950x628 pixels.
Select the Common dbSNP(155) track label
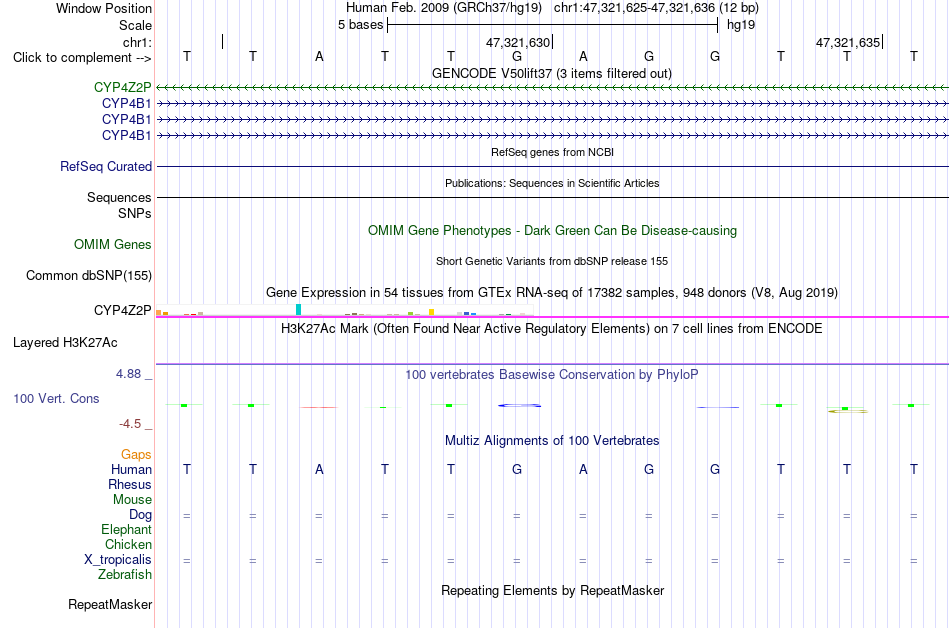point(89,276)
